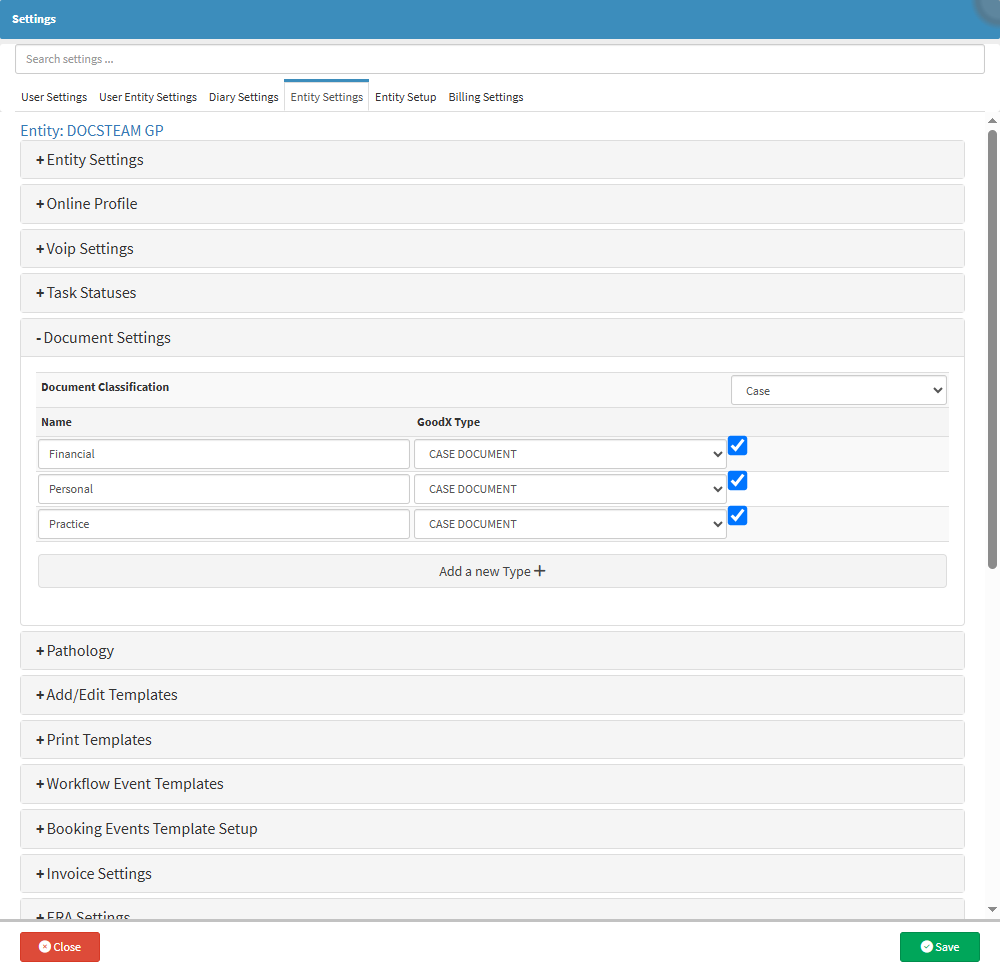Click the plus icon on Add a new Type
Viewport: 1000px width, 972px height.
[x=540, y=571]
